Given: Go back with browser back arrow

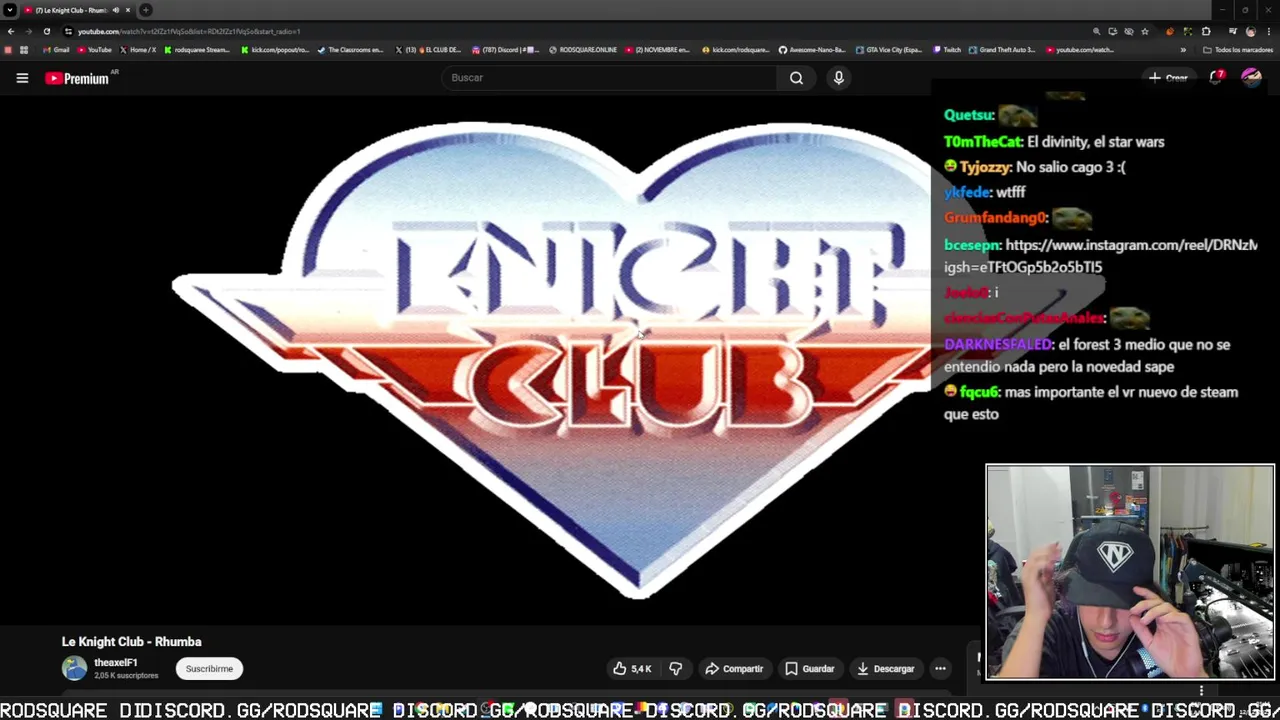Looking at the screenshot, I should (x=10, y=31).
